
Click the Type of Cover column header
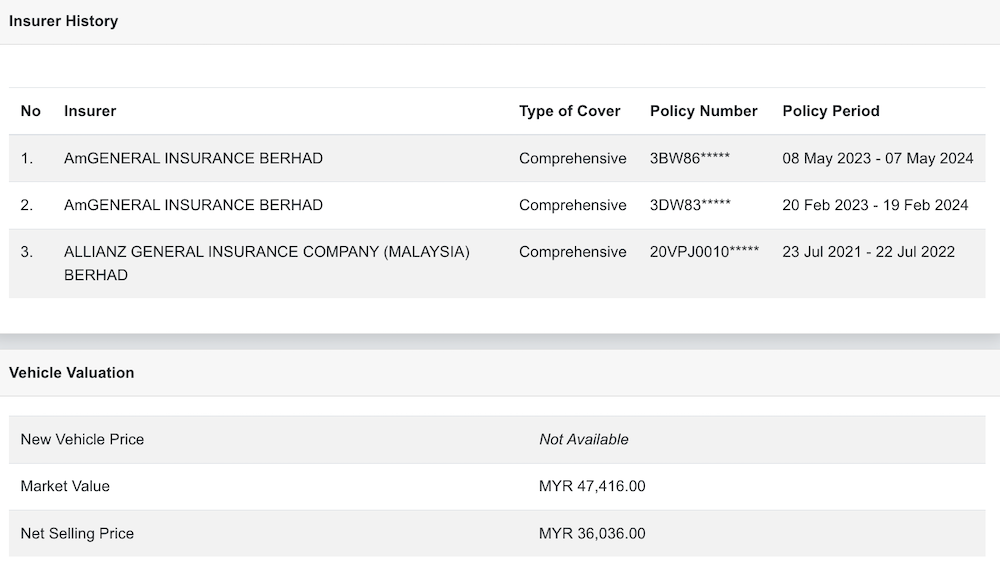click(x=569, y=111)
